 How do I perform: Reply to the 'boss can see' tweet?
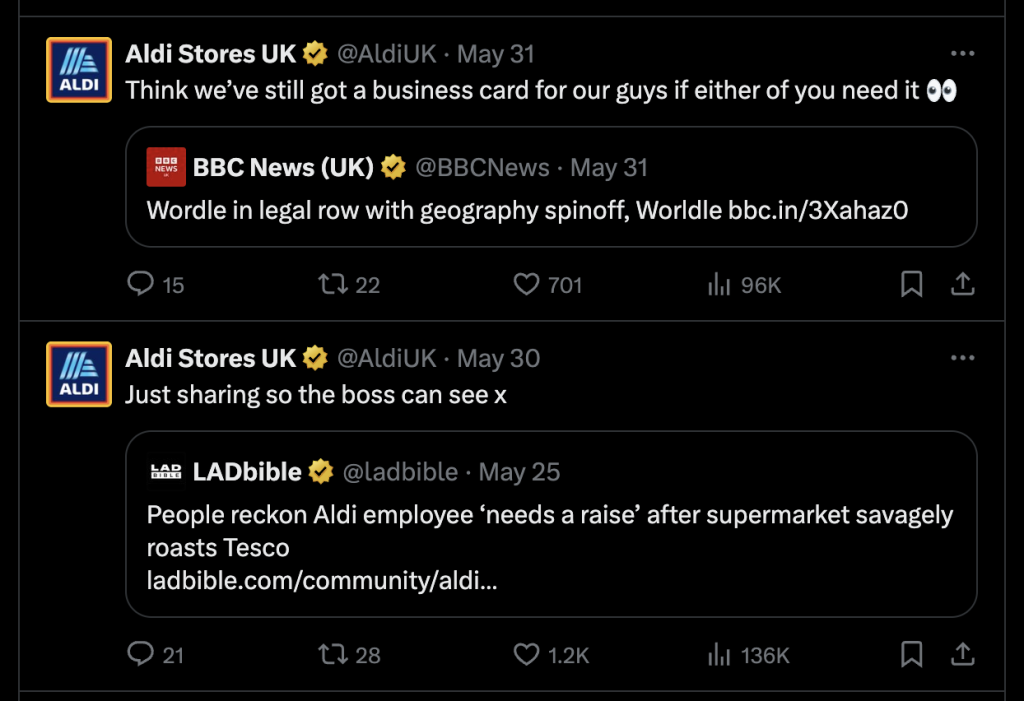click(x=141, y=655)
